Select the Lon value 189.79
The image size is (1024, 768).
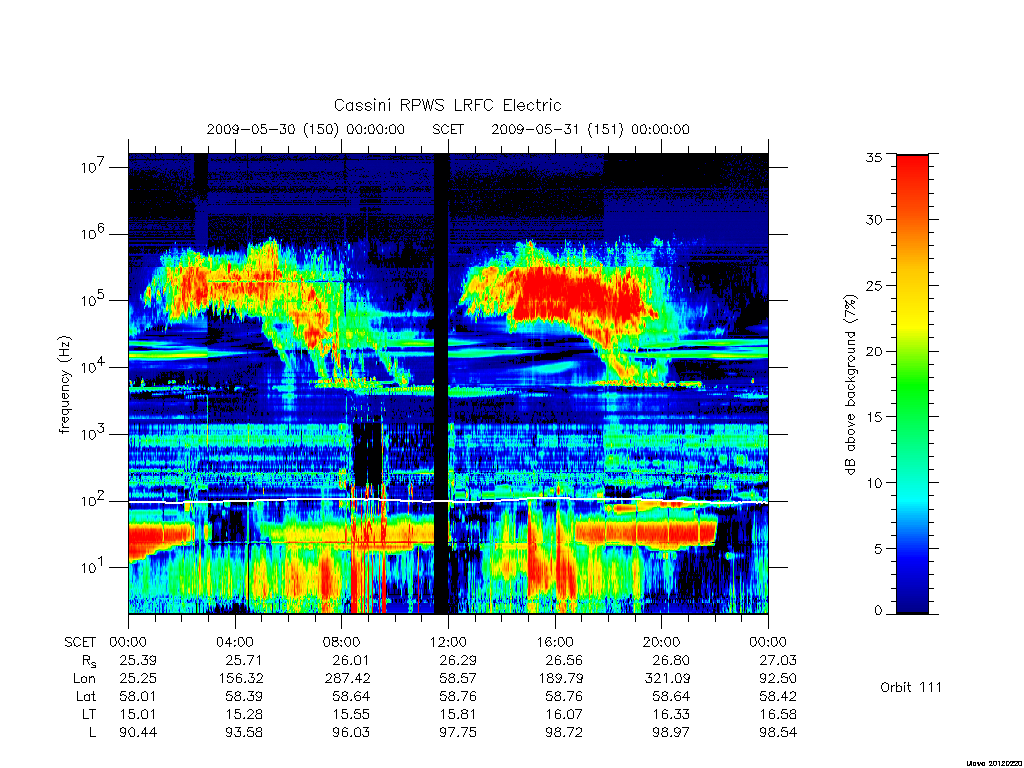560,679
